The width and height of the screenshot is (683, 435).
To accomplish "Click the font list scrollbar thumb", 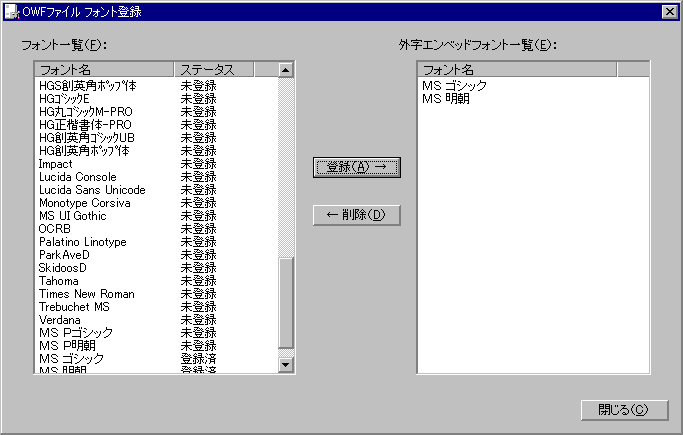I will pos(285,303).
